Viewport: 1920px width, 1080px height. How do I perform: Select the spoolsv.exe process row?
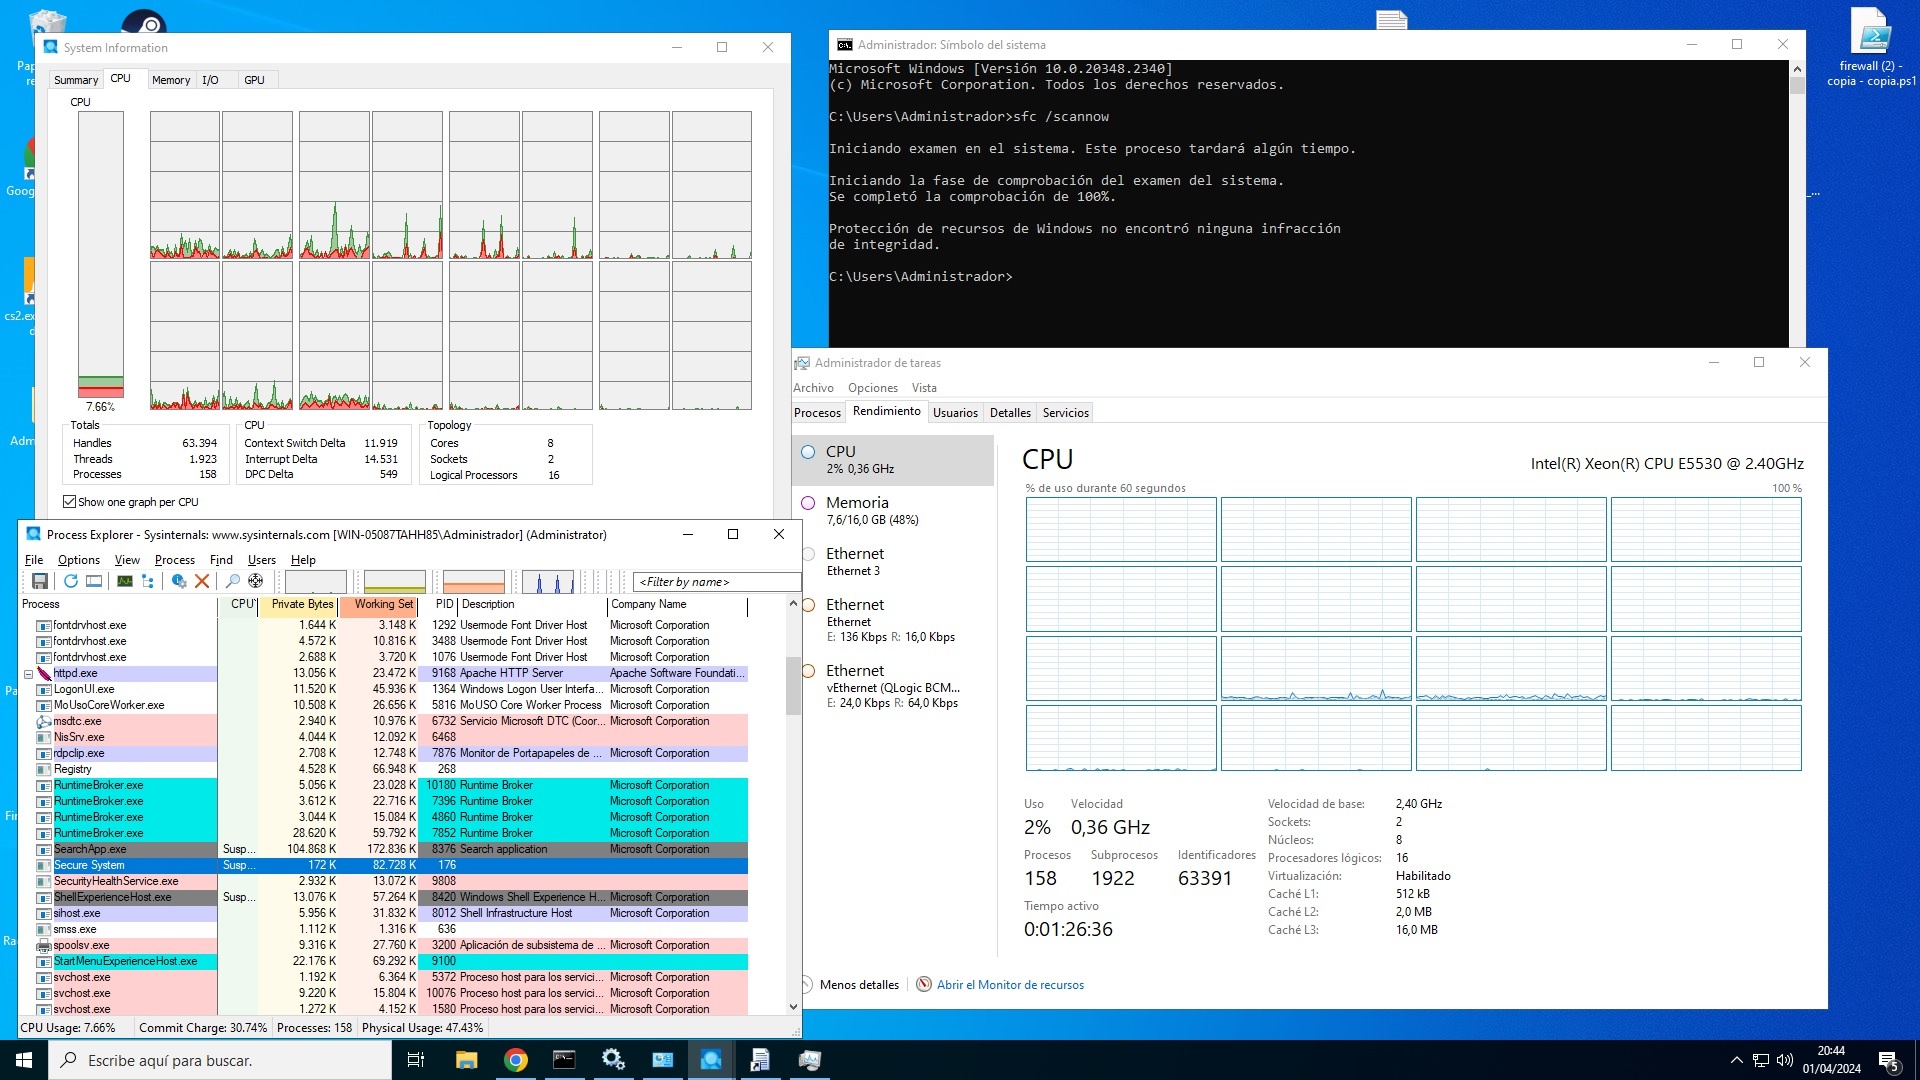(x=383, y=945)
